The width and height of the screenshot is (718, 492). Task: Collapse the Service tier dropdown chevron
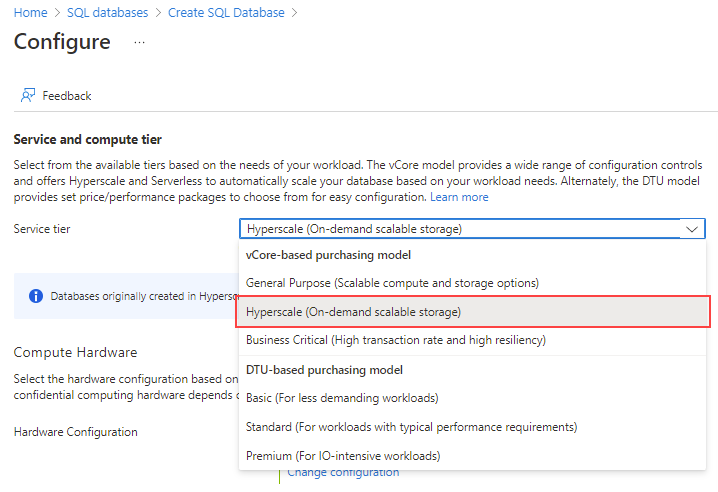pos(693,229)
